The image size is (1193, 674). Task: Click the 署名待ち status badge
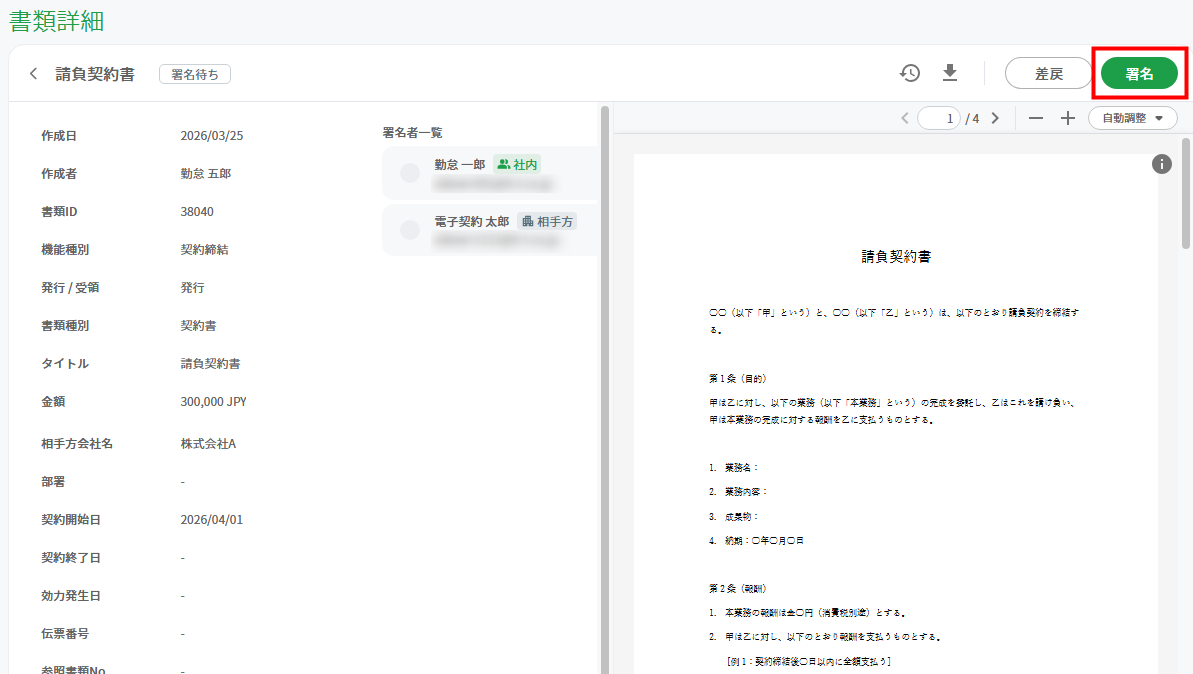click(195, 75)
